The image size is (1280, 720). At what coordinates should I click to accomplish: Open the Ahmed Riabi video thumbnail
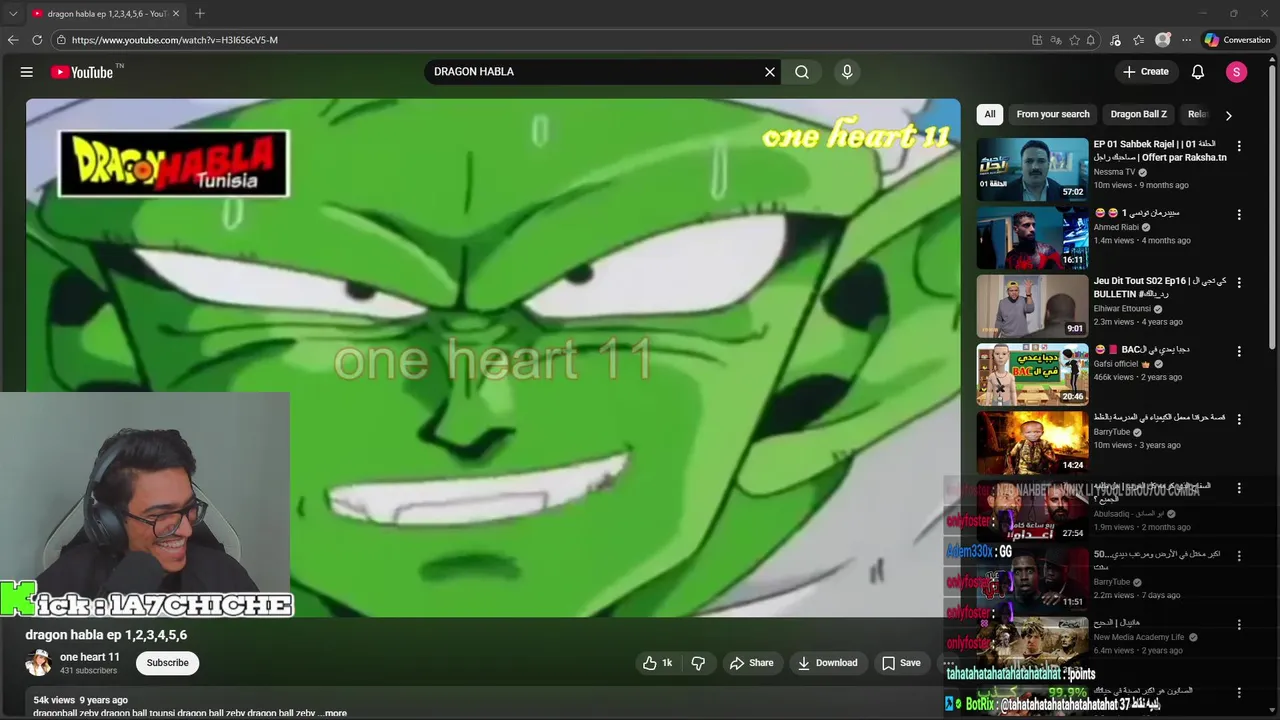pyautogui.click(x=1032, y=237)
